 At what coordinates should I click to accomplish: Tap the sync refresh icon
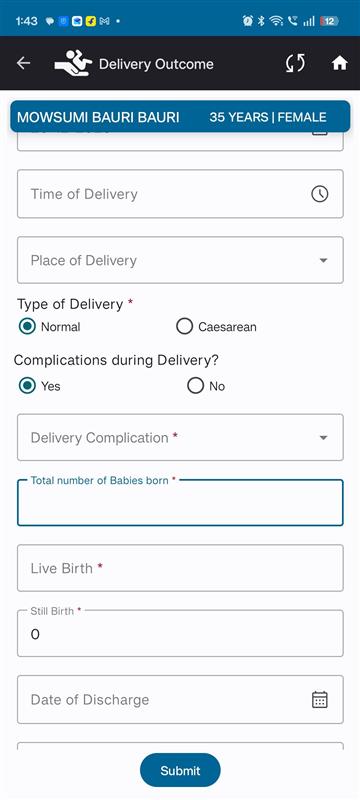pos(295,63)
